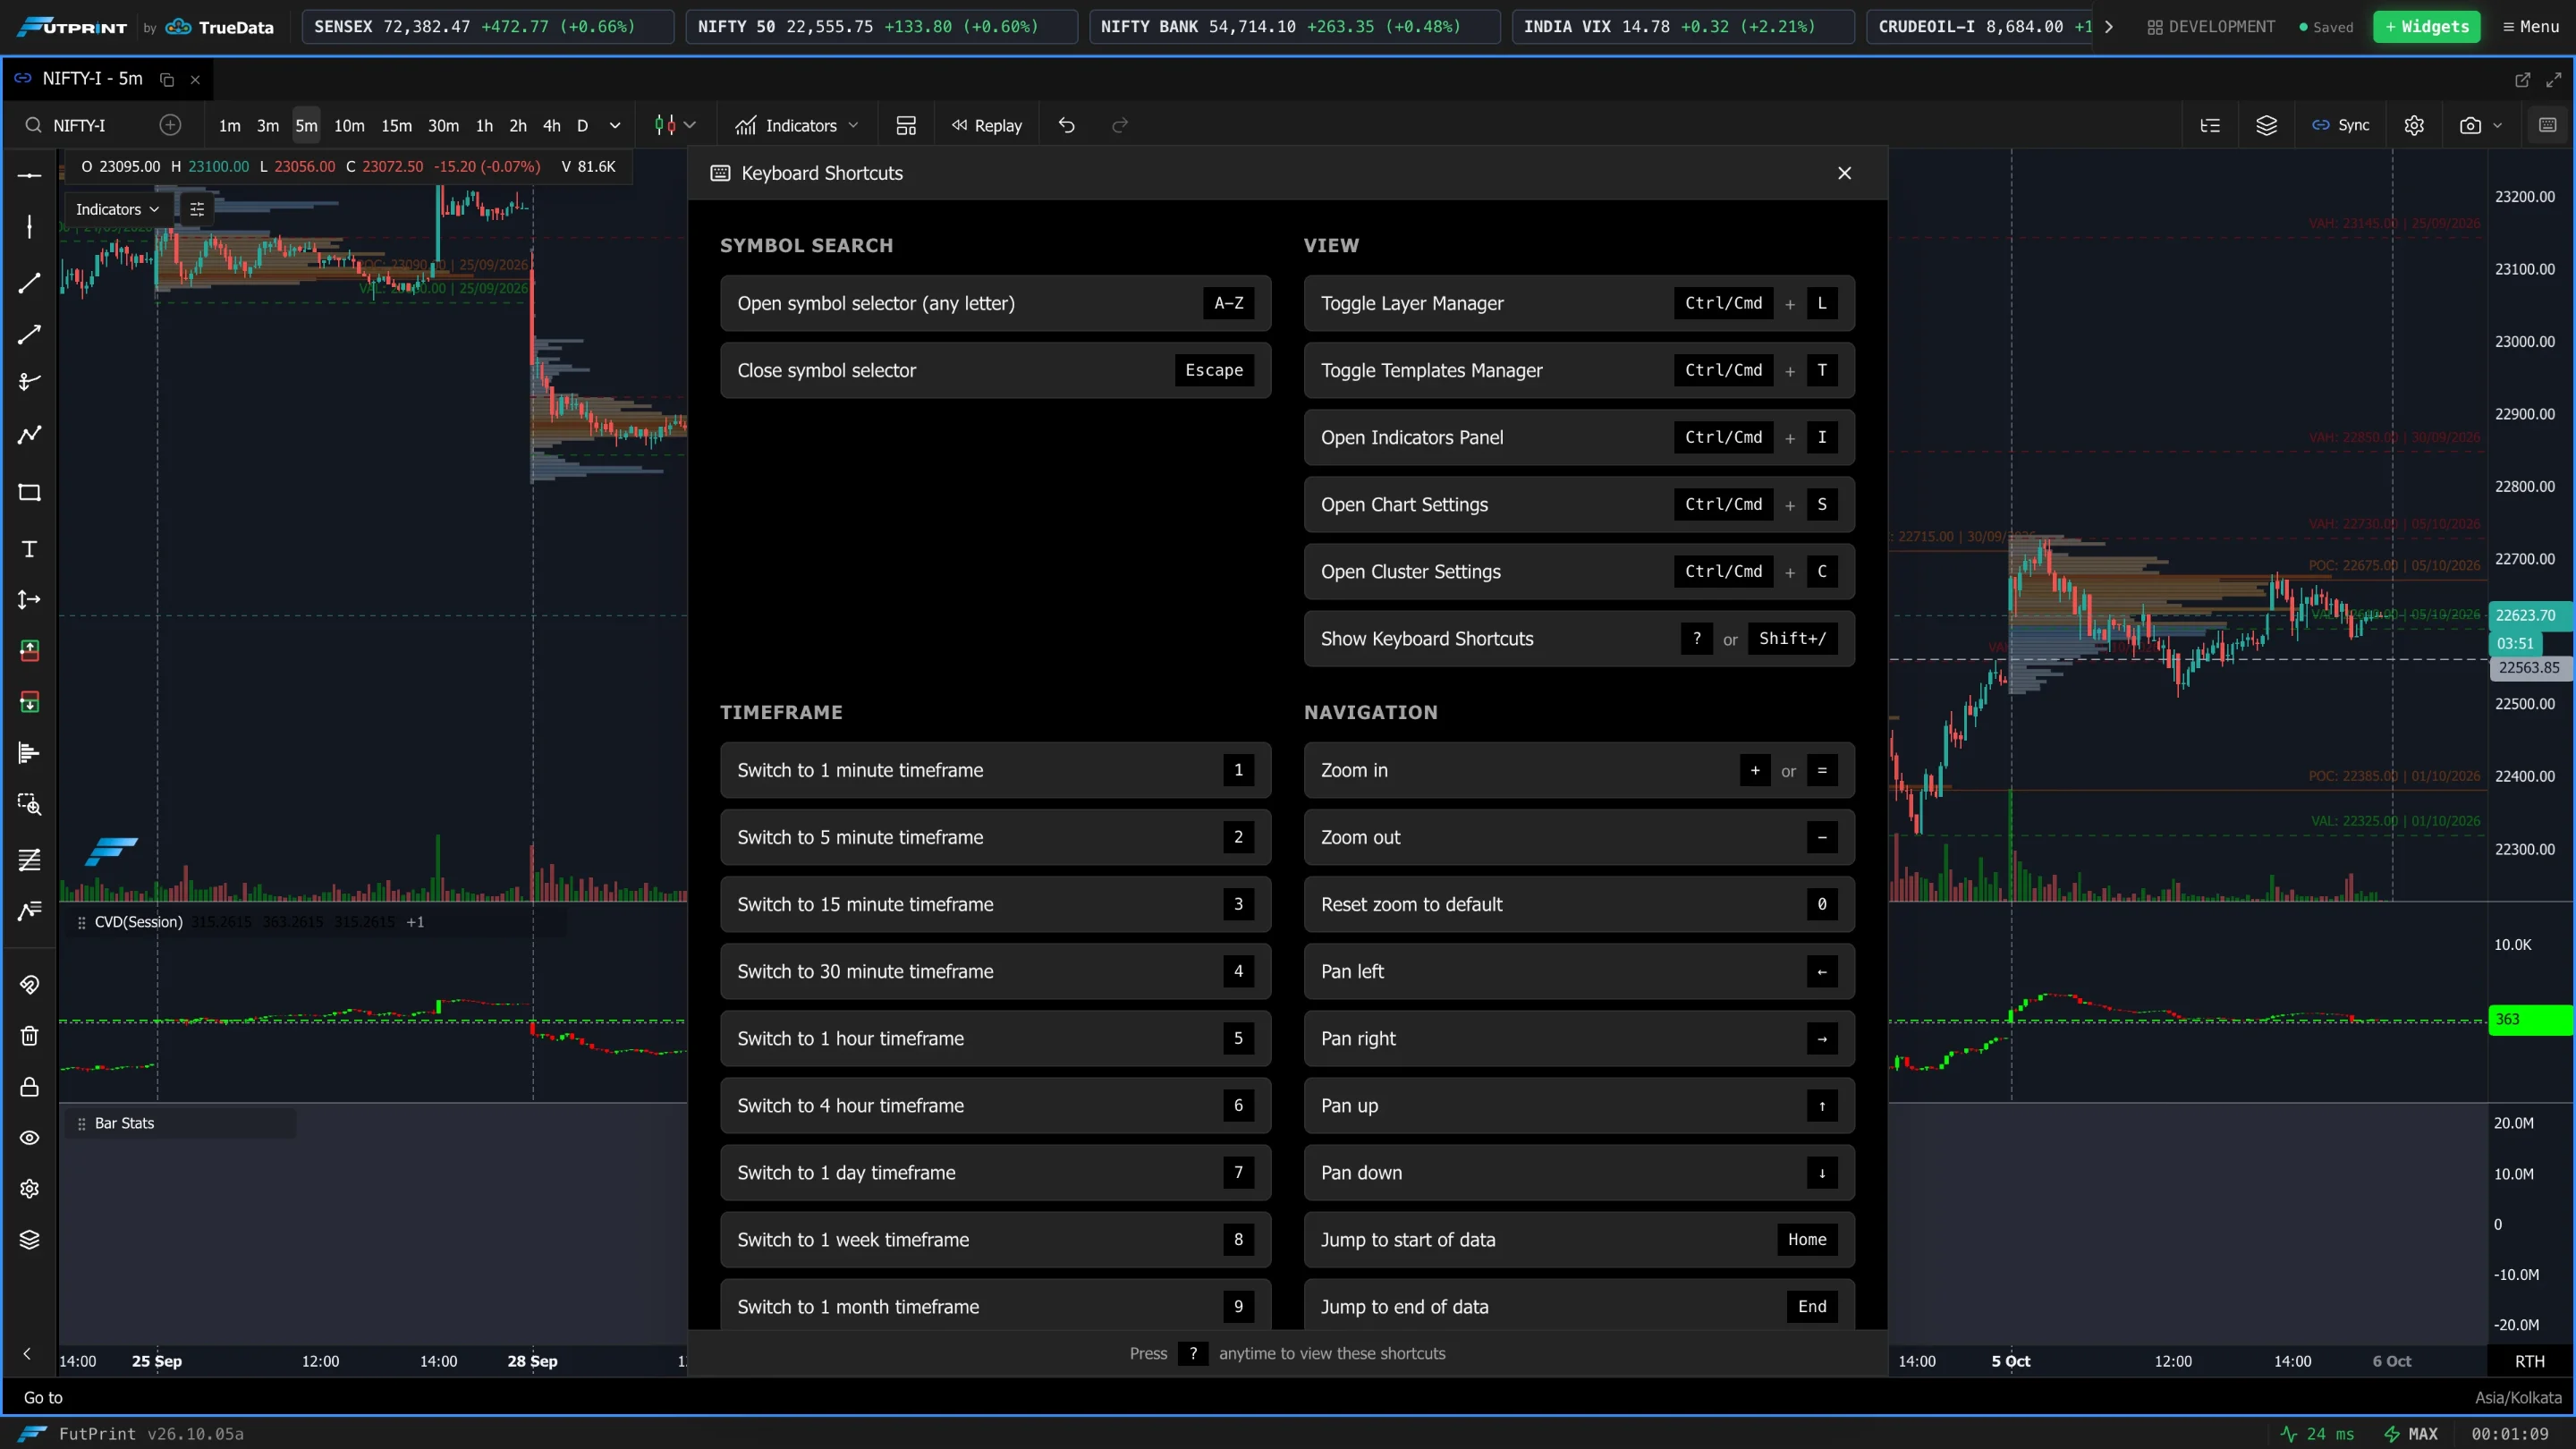Select the 15m timeframe
2576x1449 pixels.
tap(396, 125)
